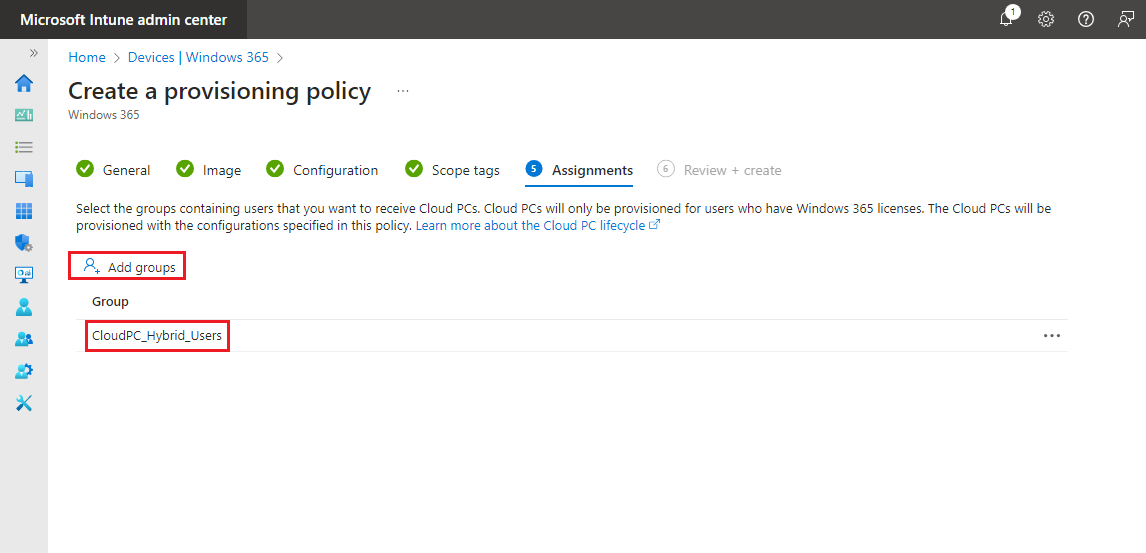Select the Assignments step tab
1146x553 pixels.
pos(579,170)
